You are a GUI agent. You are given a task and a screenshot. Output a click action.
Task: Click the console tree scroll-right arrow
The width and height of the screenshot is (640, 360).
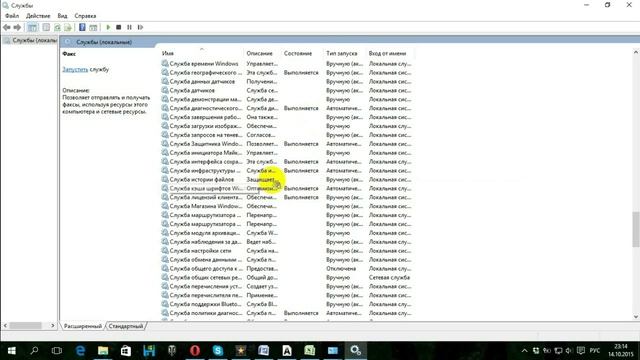tap(53, 326)
